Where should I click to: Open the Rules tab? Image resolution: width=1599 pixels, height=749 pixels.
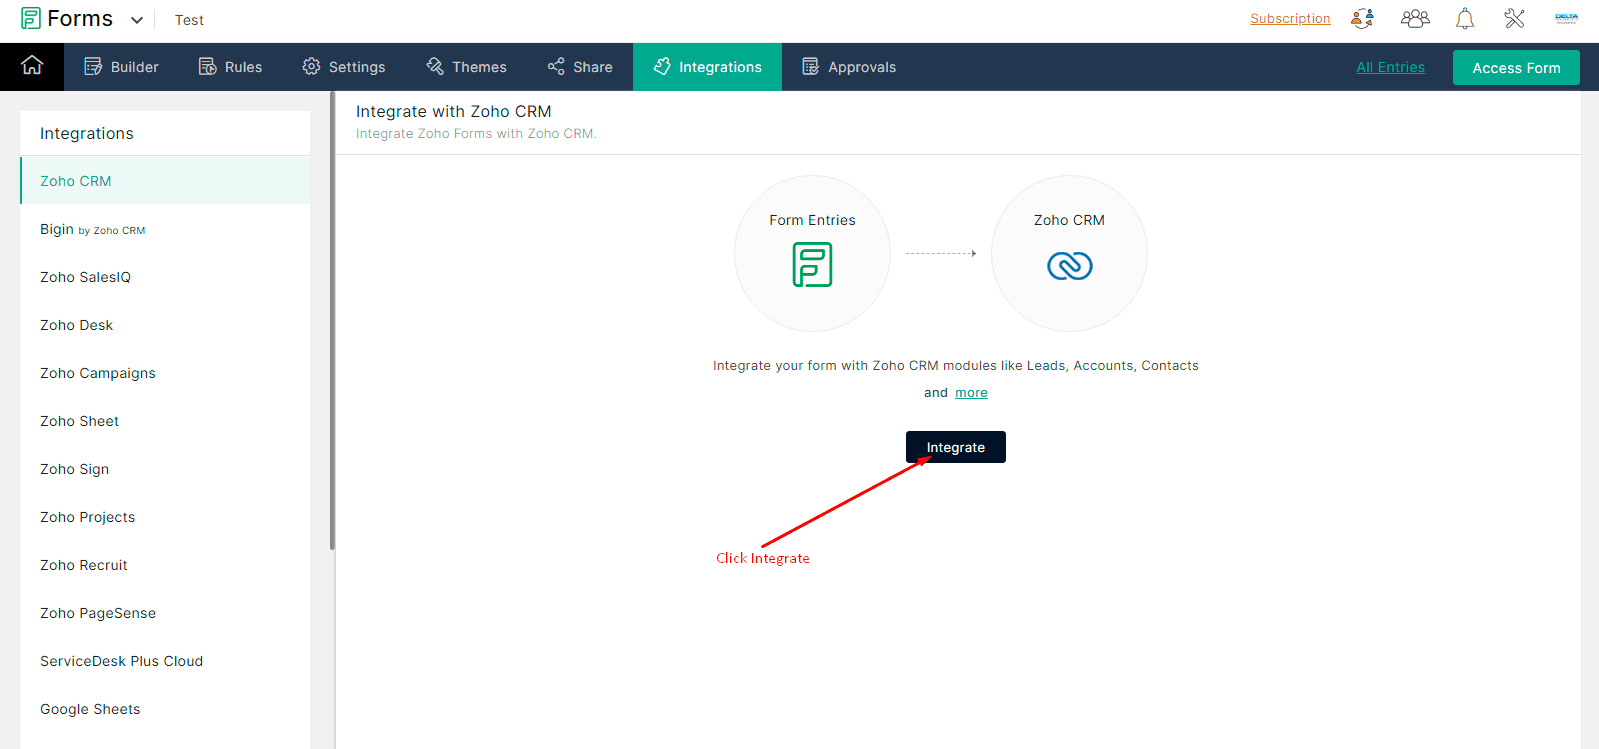(230, 67)
